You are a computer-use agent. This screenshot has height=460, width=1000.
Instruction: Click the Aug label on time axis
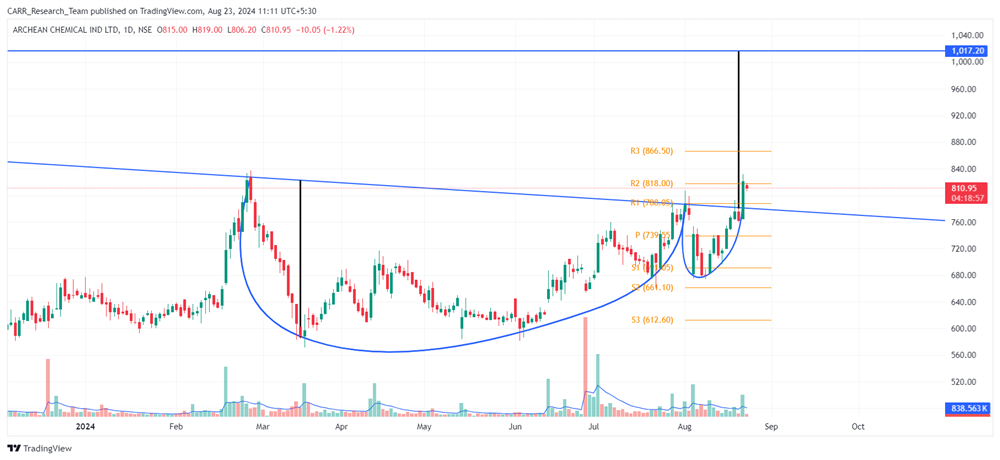tap(685, 425)
